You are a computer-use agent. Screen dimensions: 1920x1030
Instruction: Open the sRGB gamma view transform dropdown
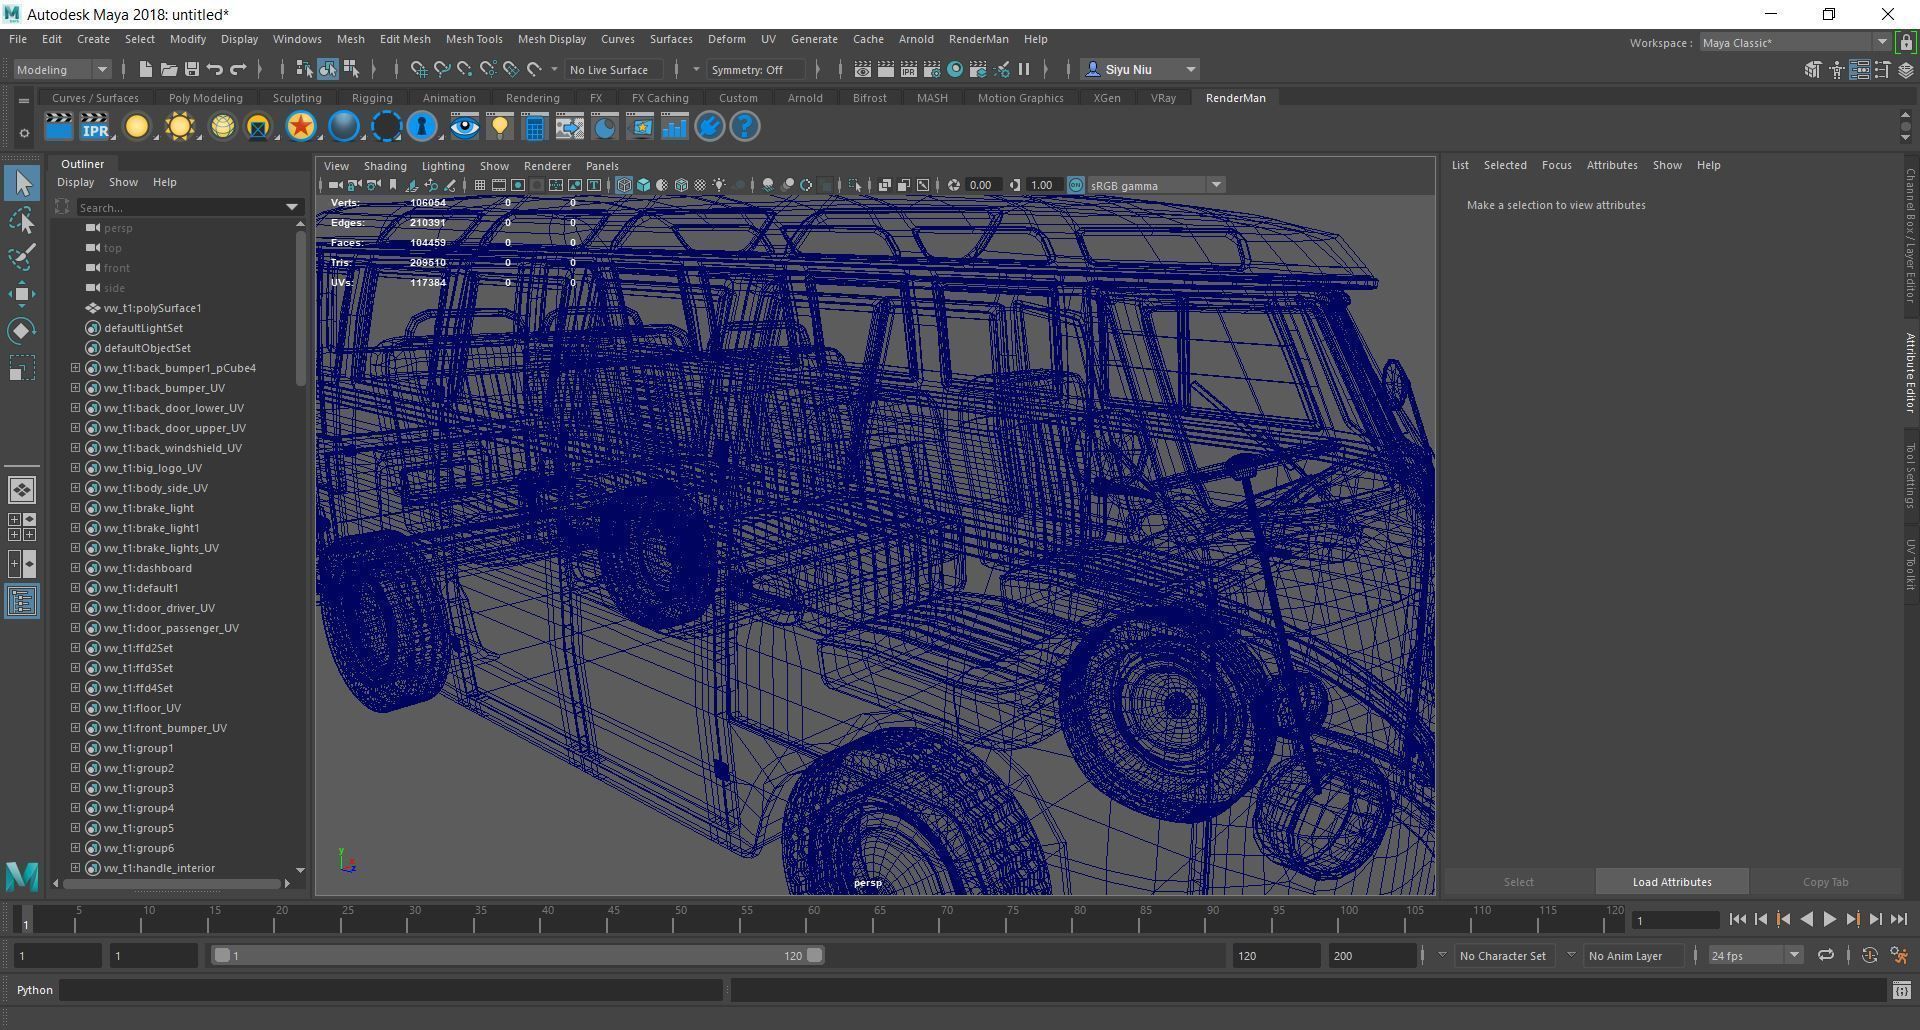pos(1157,185)
